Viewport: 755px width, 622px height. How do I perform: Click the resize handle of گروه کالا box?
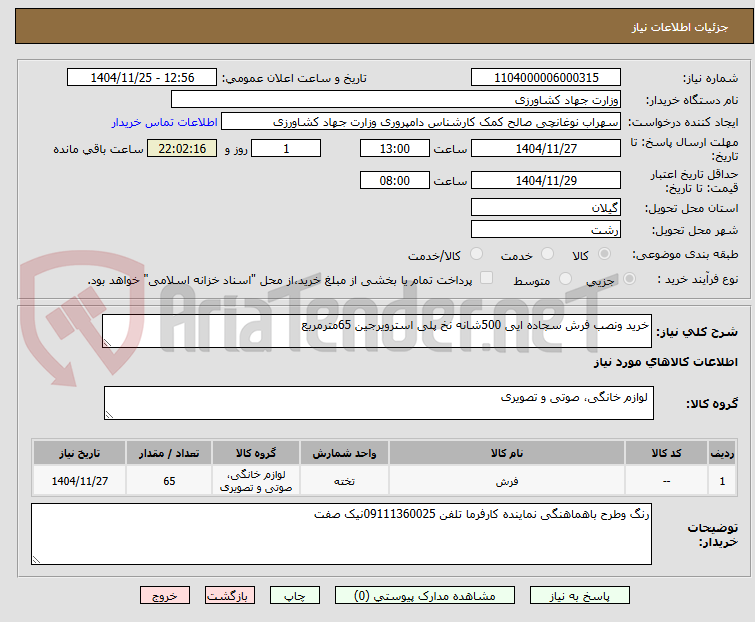pos(109,415)
